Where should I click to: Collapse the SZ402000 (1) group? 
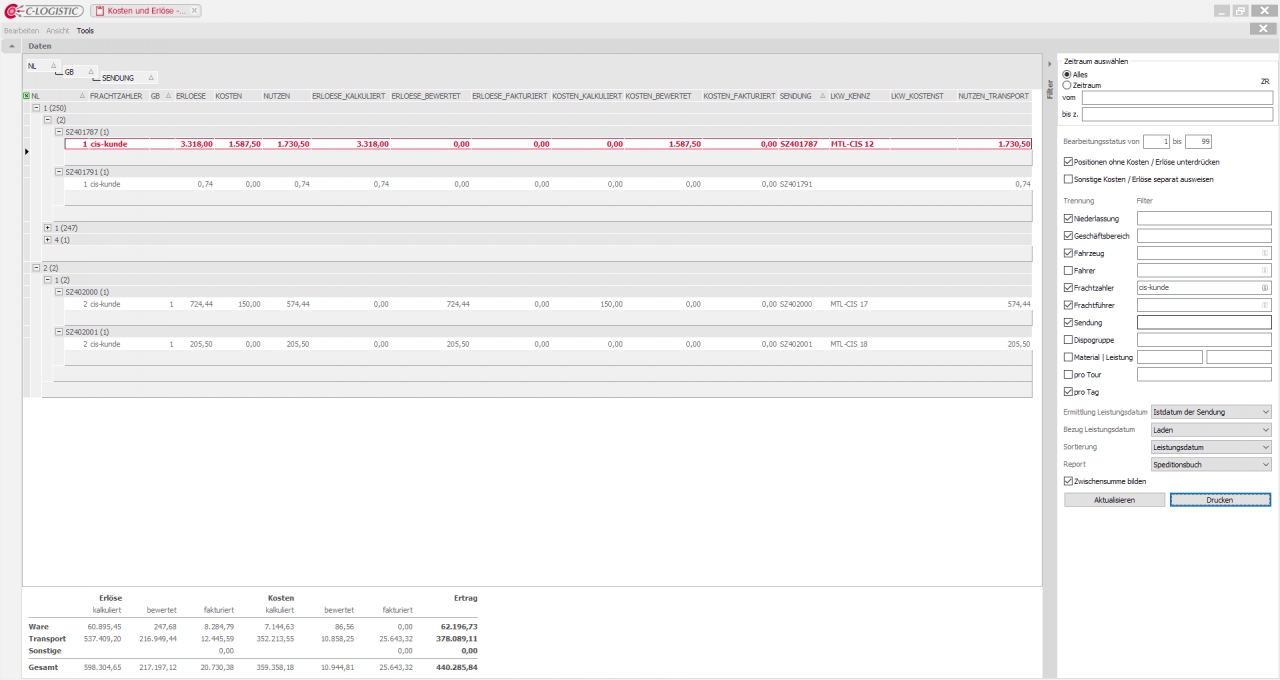tap(58, 291)
